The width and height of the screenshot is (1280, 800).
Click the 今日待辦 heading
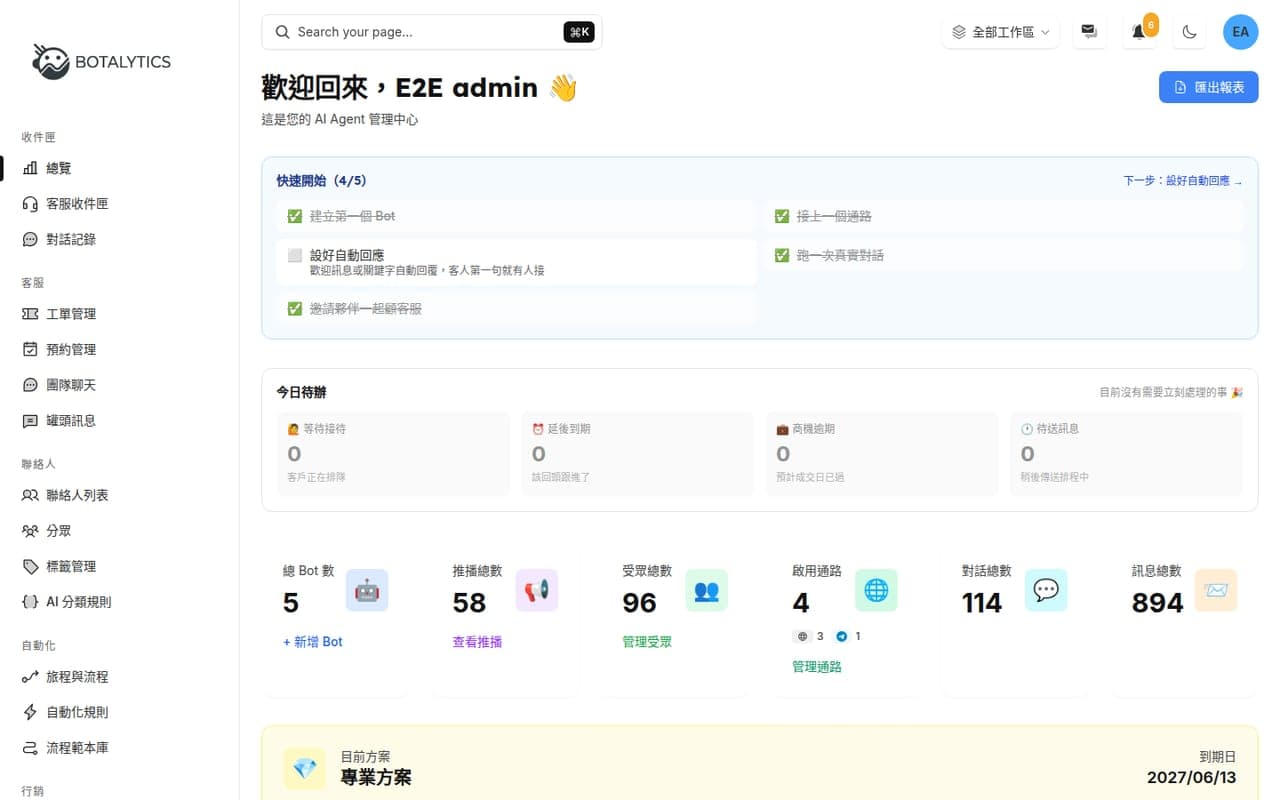tap(301, 392)
